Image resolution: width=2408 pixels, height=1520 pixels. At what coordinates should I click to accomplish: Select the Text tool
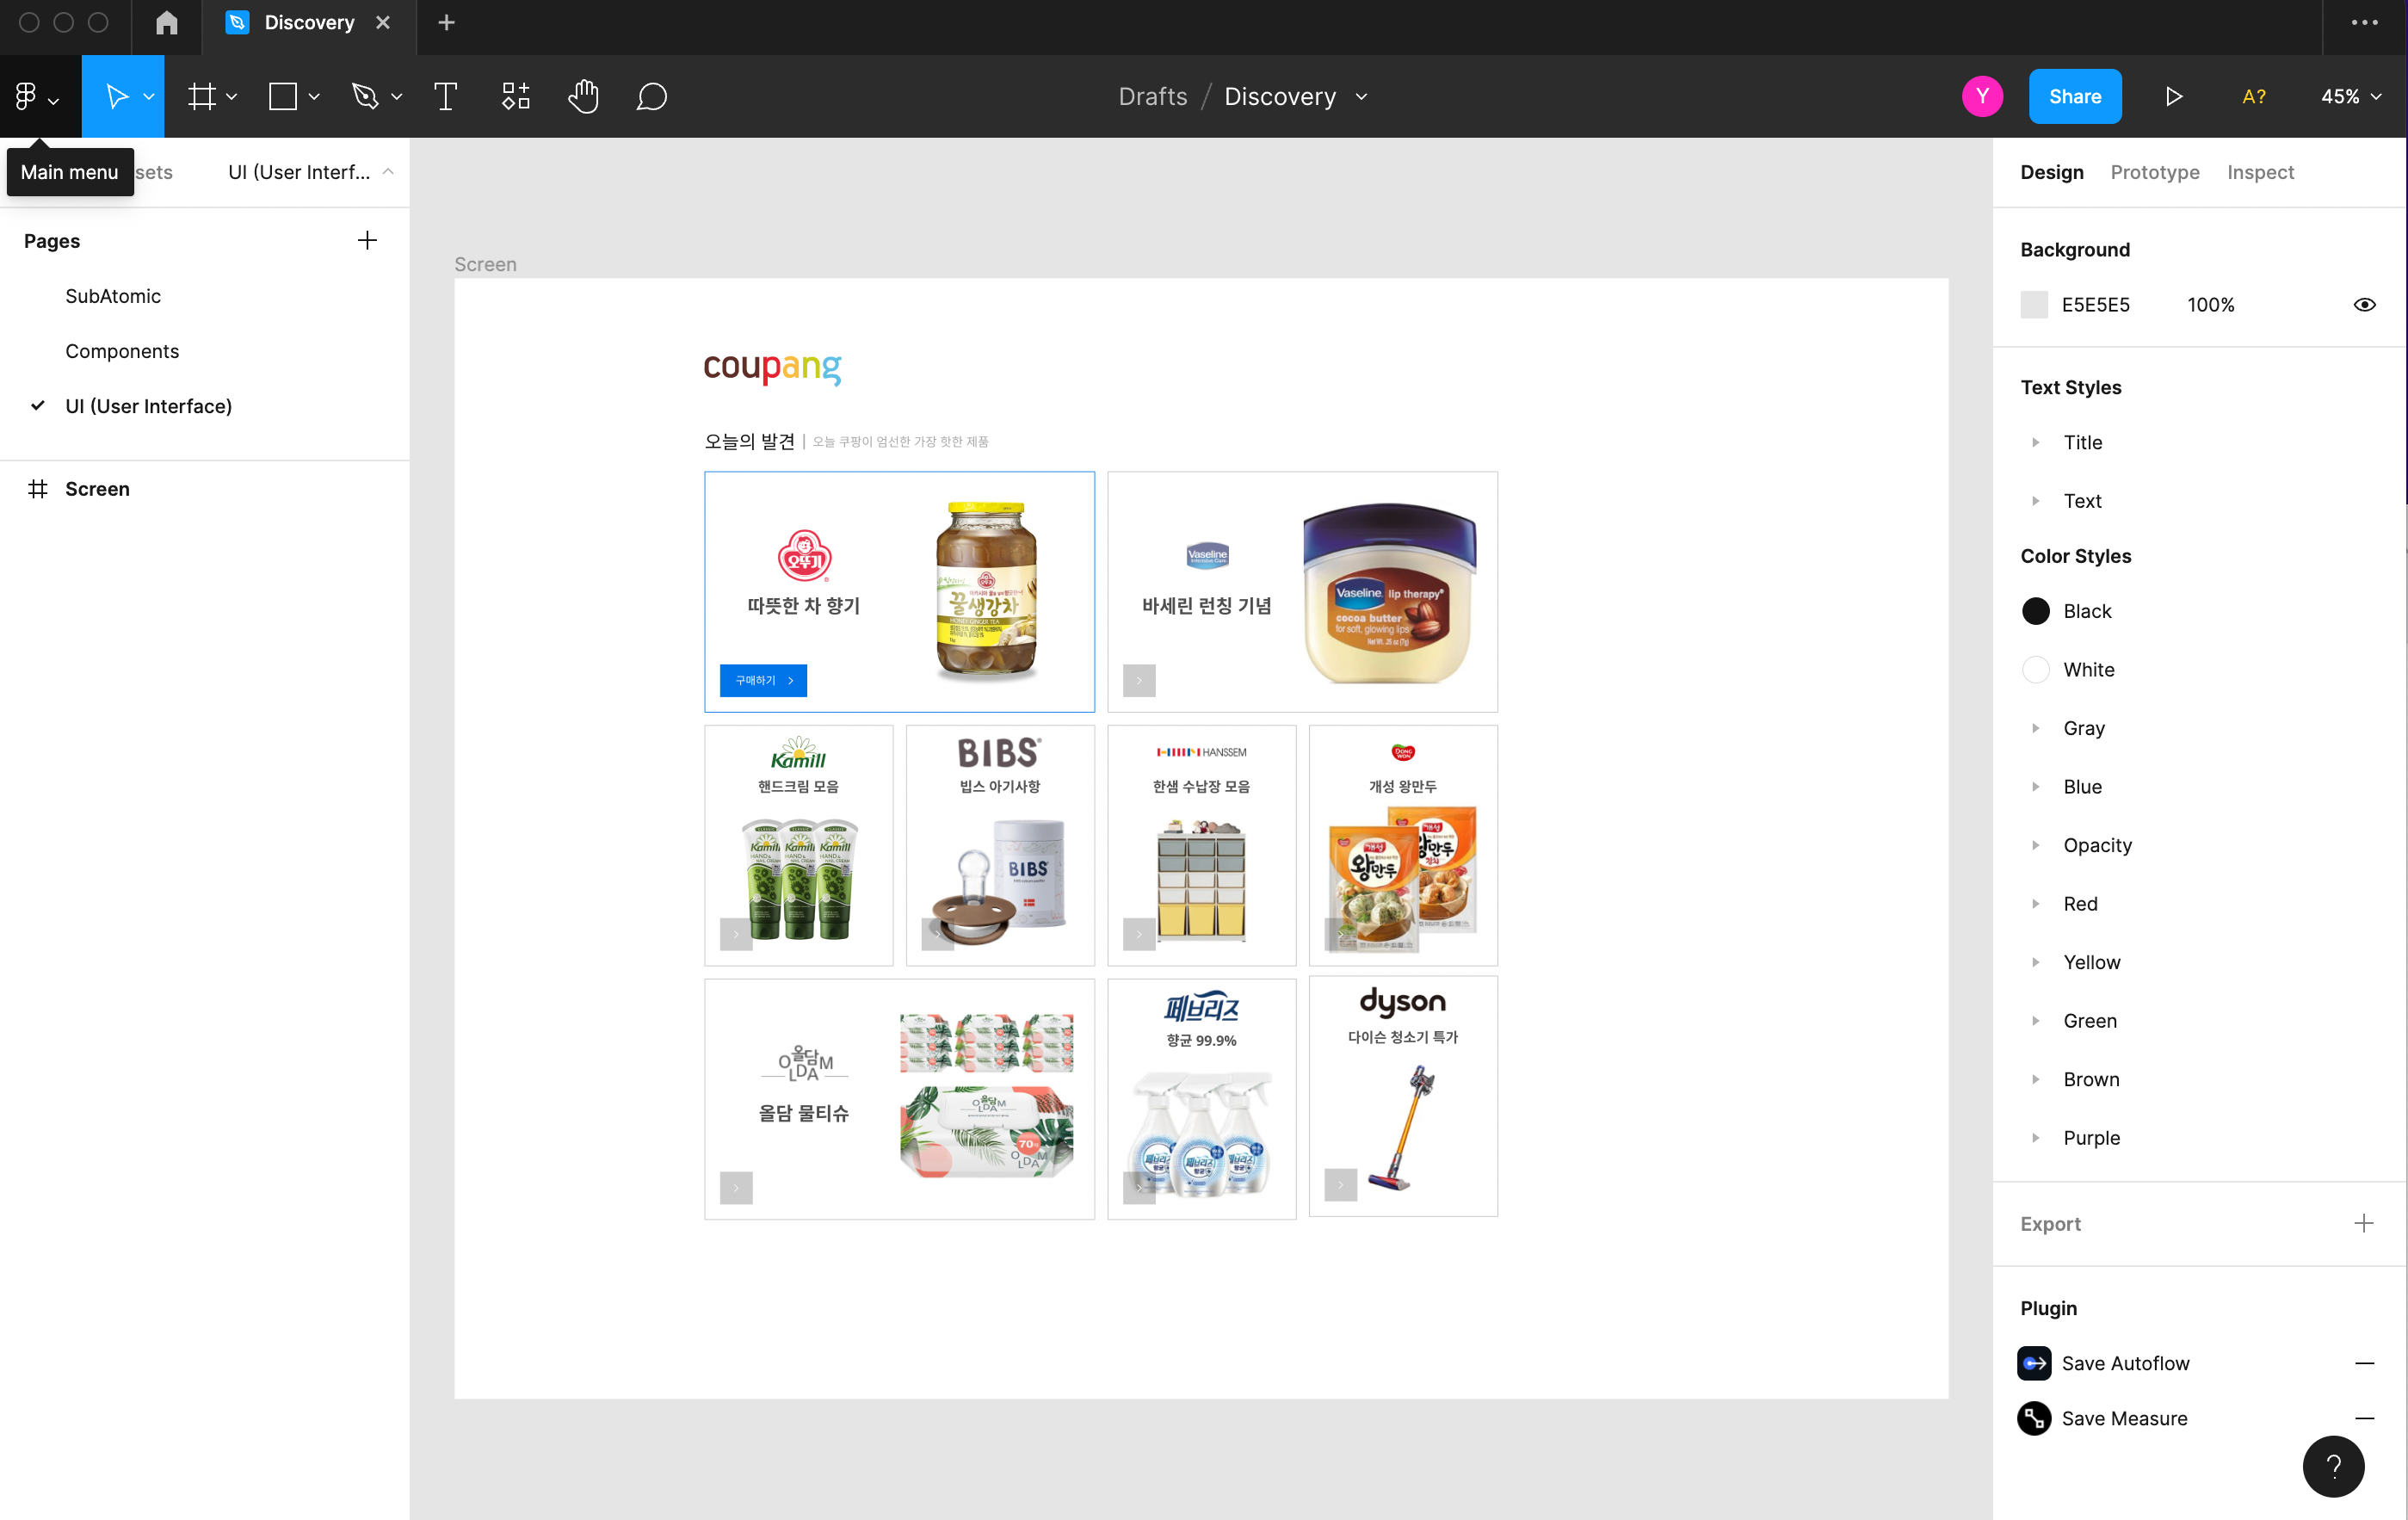tap(445, 96)
